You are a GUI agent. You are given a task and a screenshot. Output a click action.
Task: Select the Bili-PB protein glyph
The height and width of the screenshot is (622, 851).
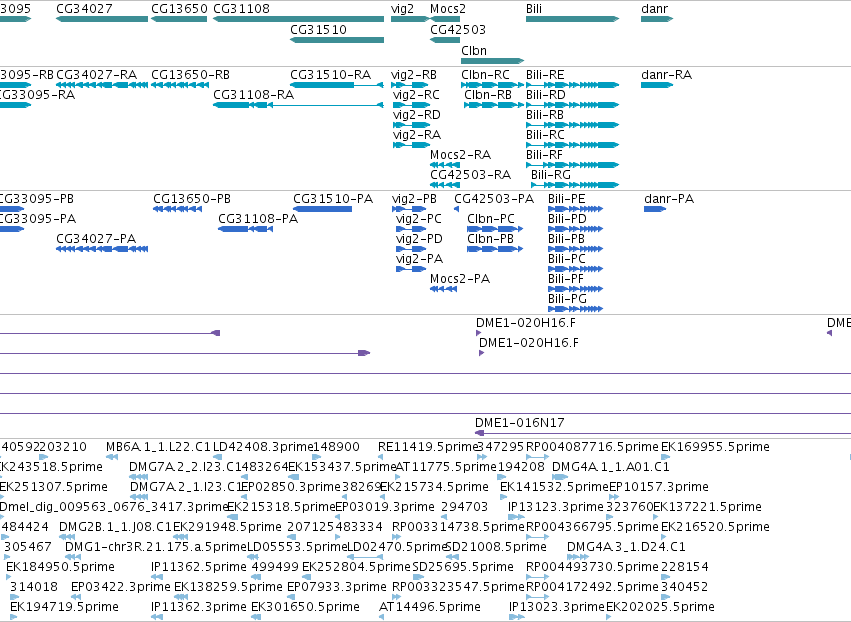point(575,249)
